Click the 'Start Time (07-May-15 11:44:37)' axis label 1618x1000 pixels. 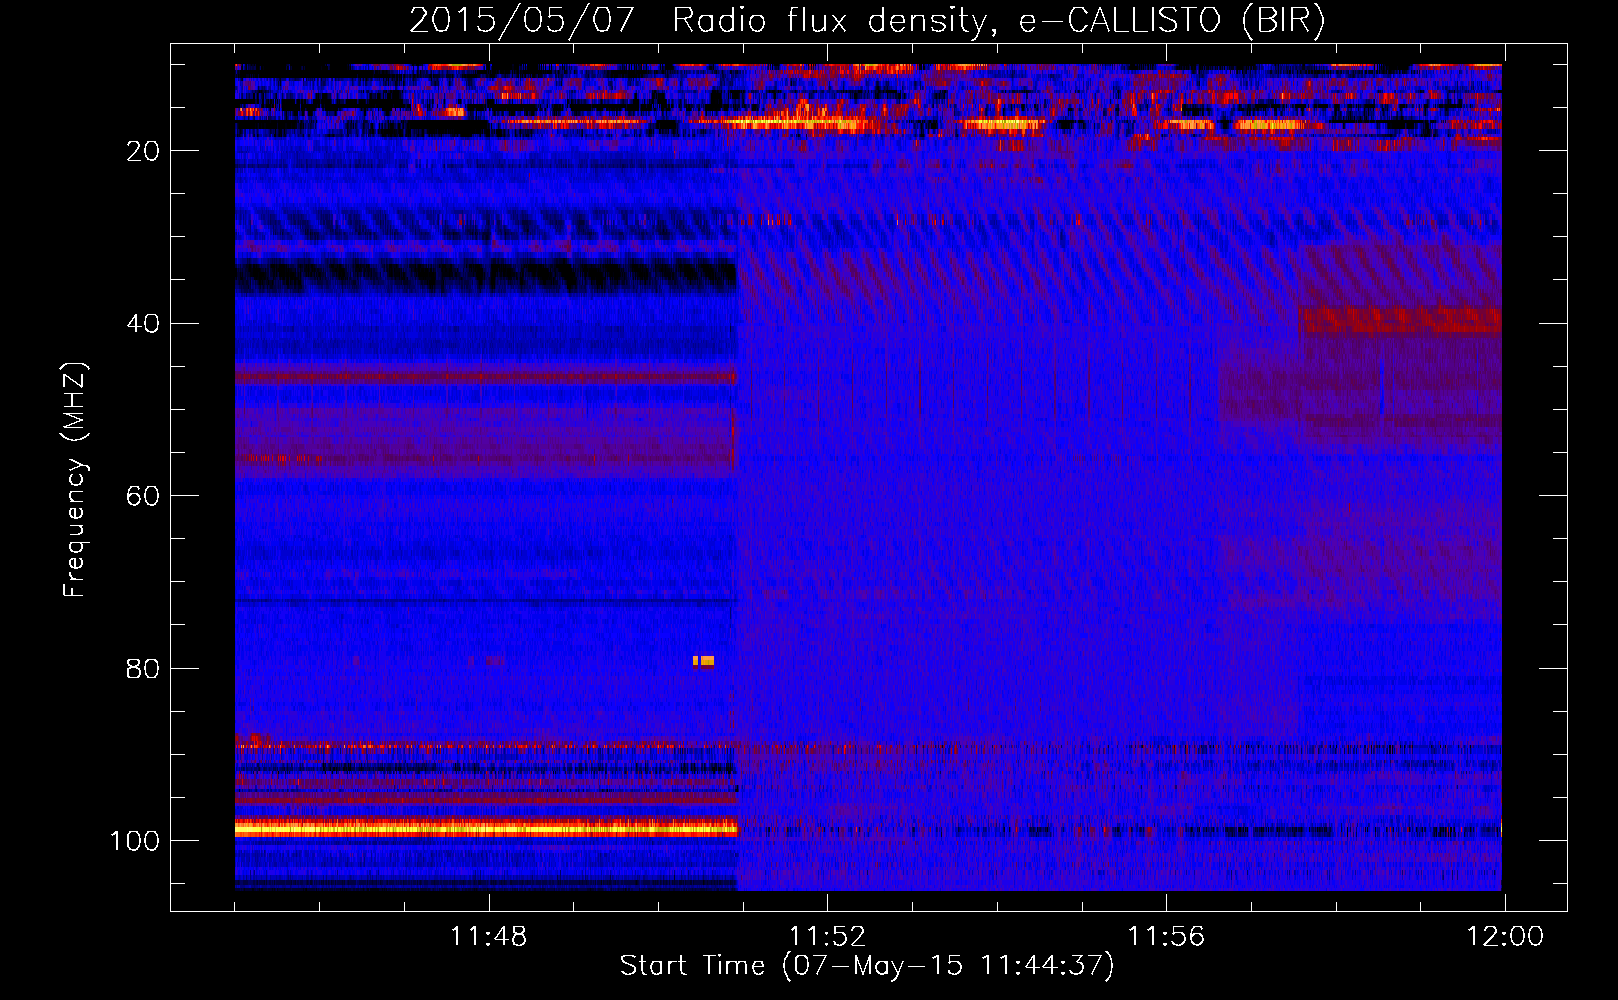tap(867, 966)
